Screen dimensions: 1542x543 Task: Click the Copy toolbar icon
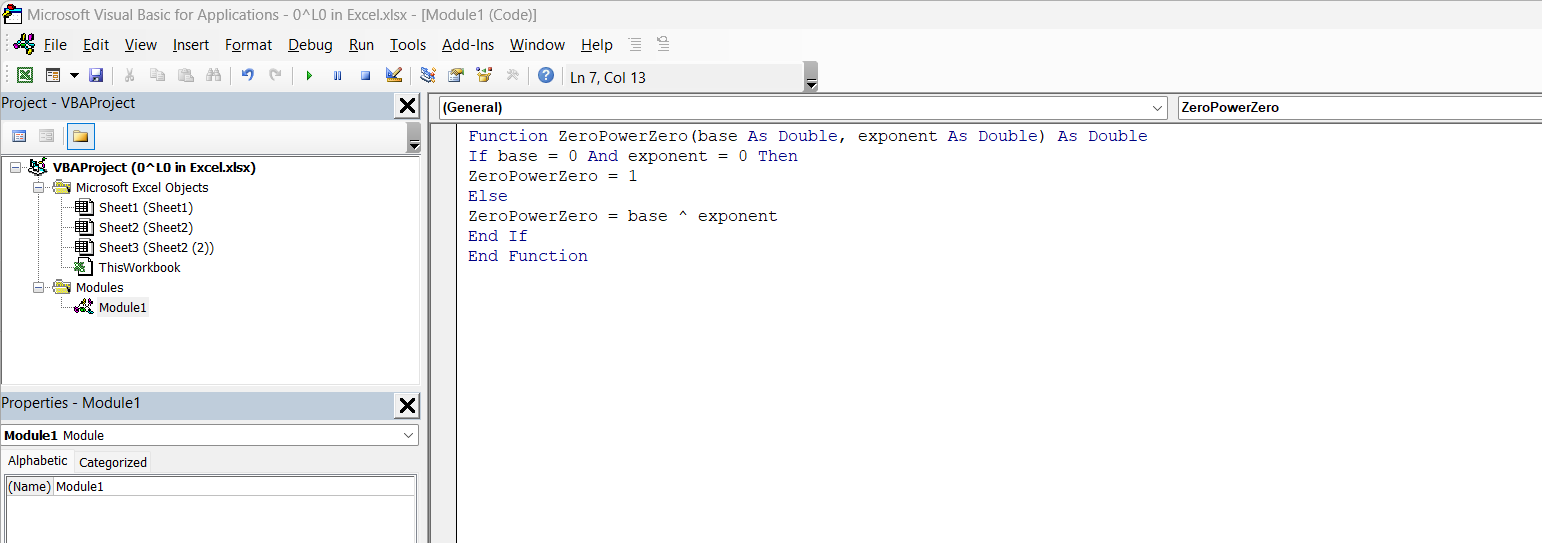tap(157, 76)
